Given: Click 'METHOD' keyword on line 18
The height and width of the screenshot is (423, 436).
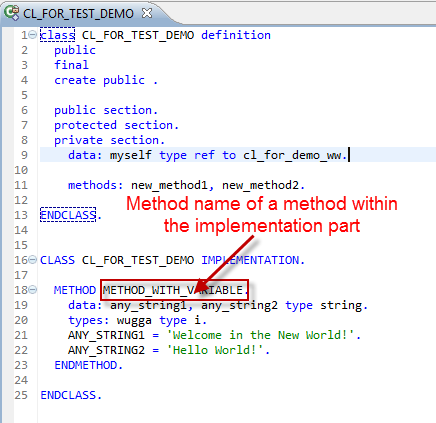Looking at the screenshot, I should tap(75, 290).
